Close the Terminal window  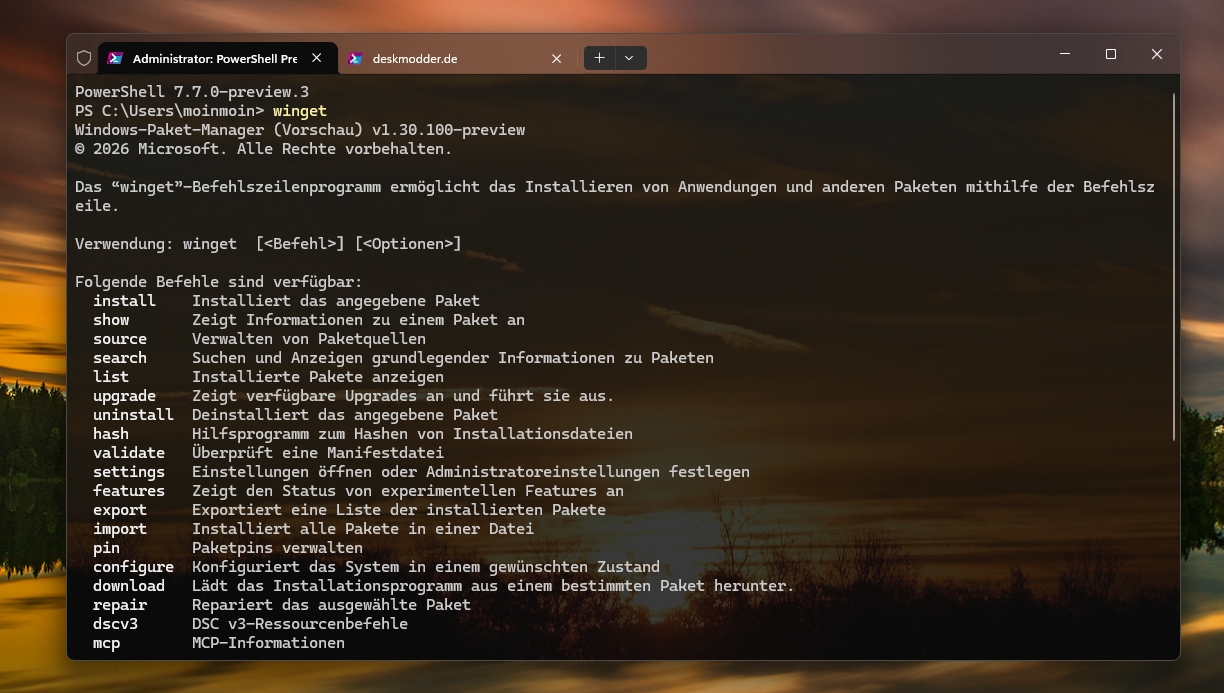click(1156, 54)
